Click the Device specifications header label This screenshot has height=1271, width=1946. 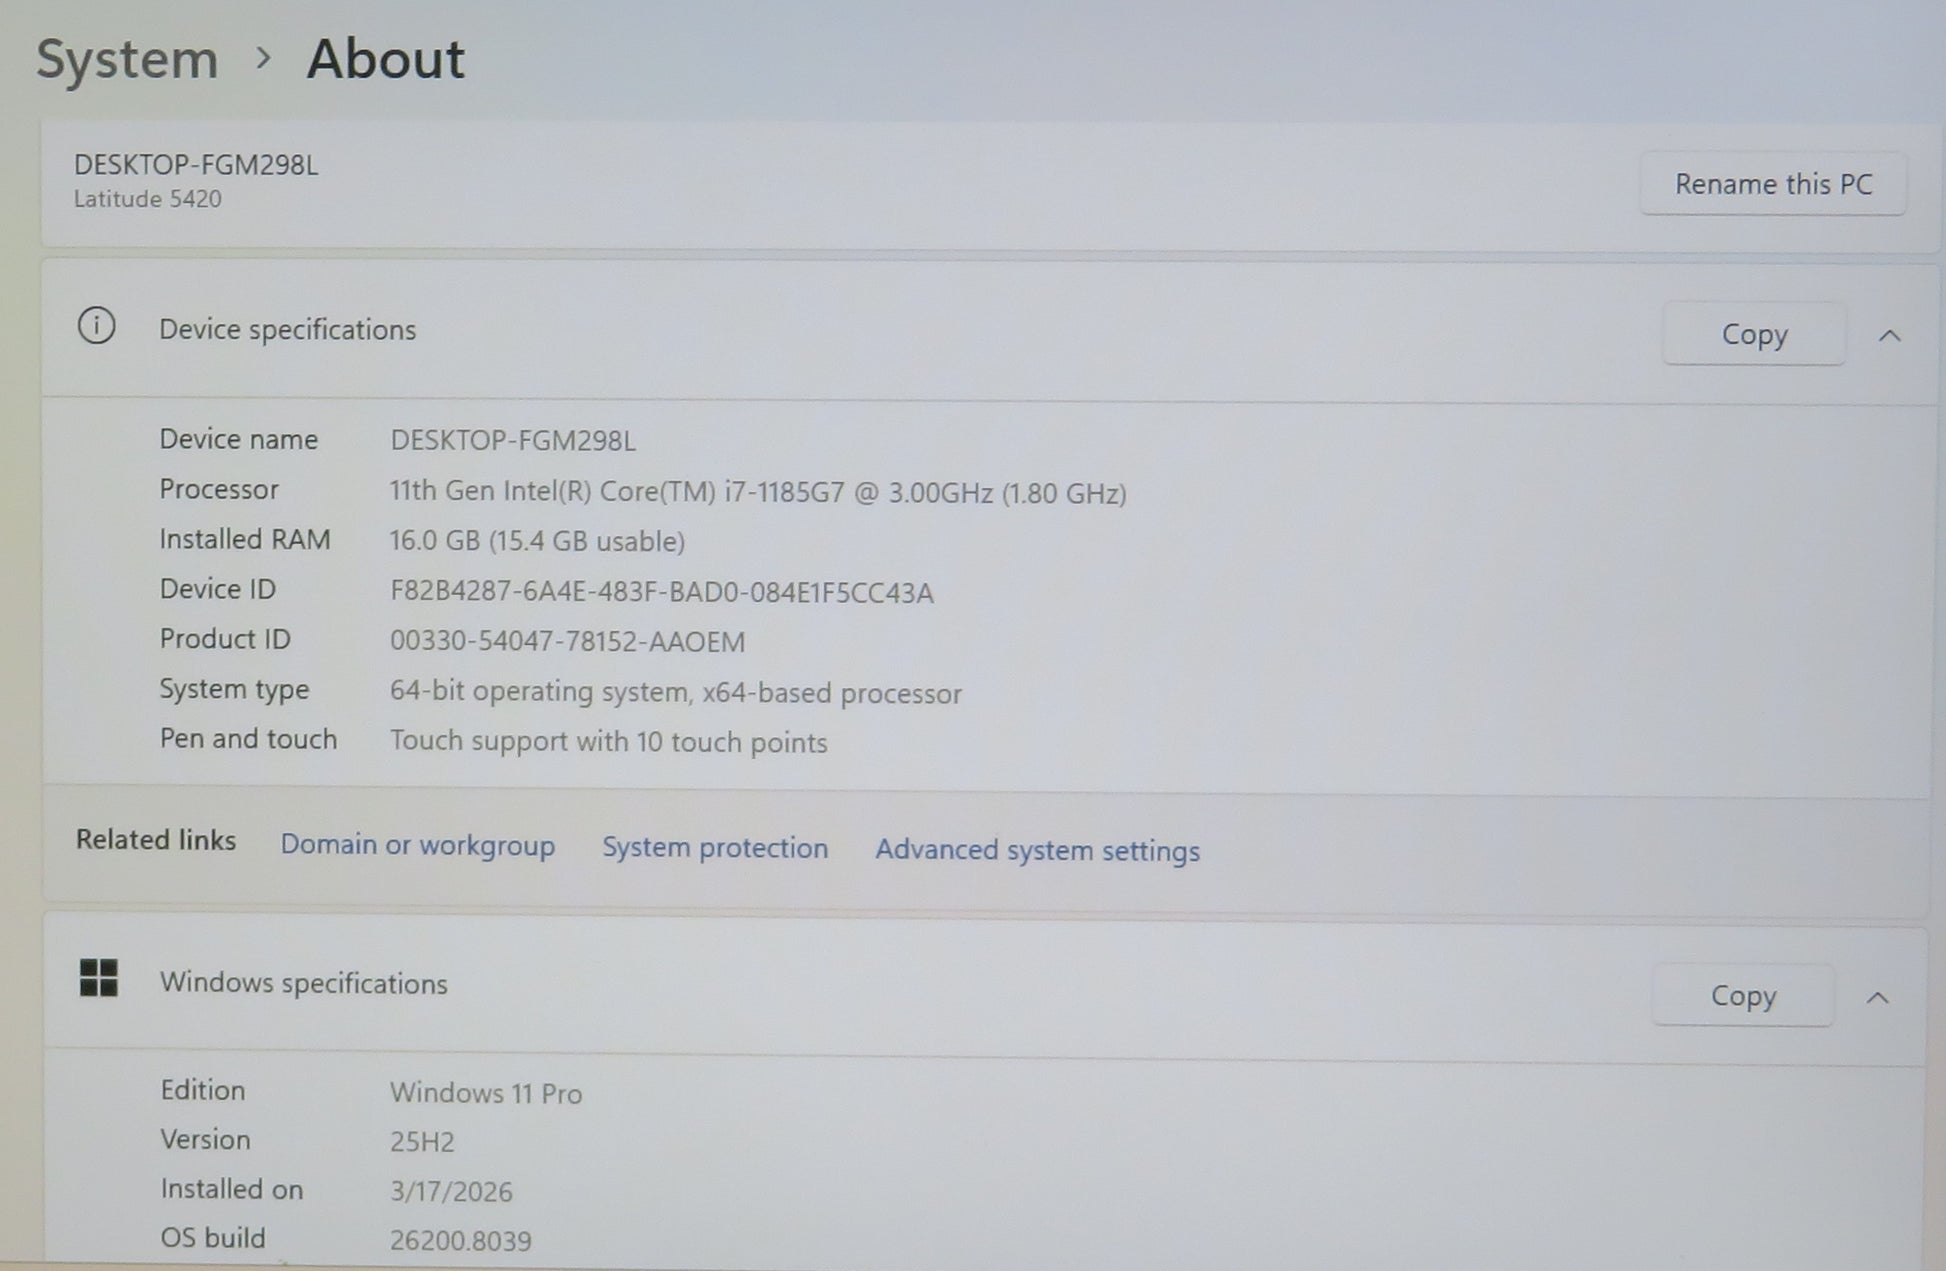pyautogui.click(x=287, y=330)
